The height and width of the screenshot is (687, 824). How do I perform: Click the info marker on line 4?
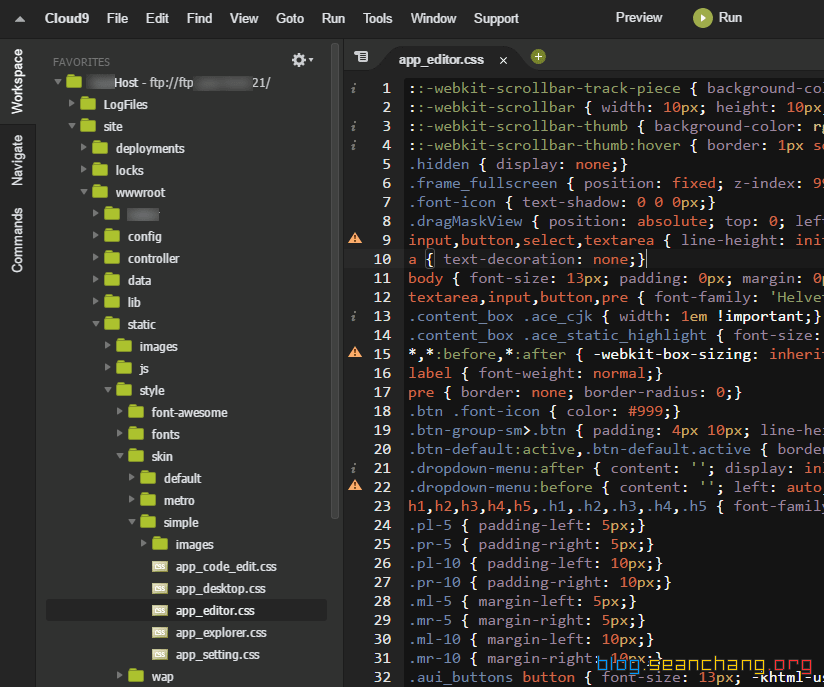pos(354,145)
